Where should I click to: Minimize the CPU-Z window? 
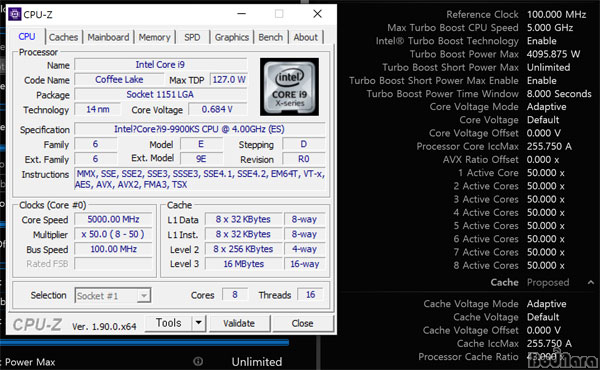tap(241, 14)
